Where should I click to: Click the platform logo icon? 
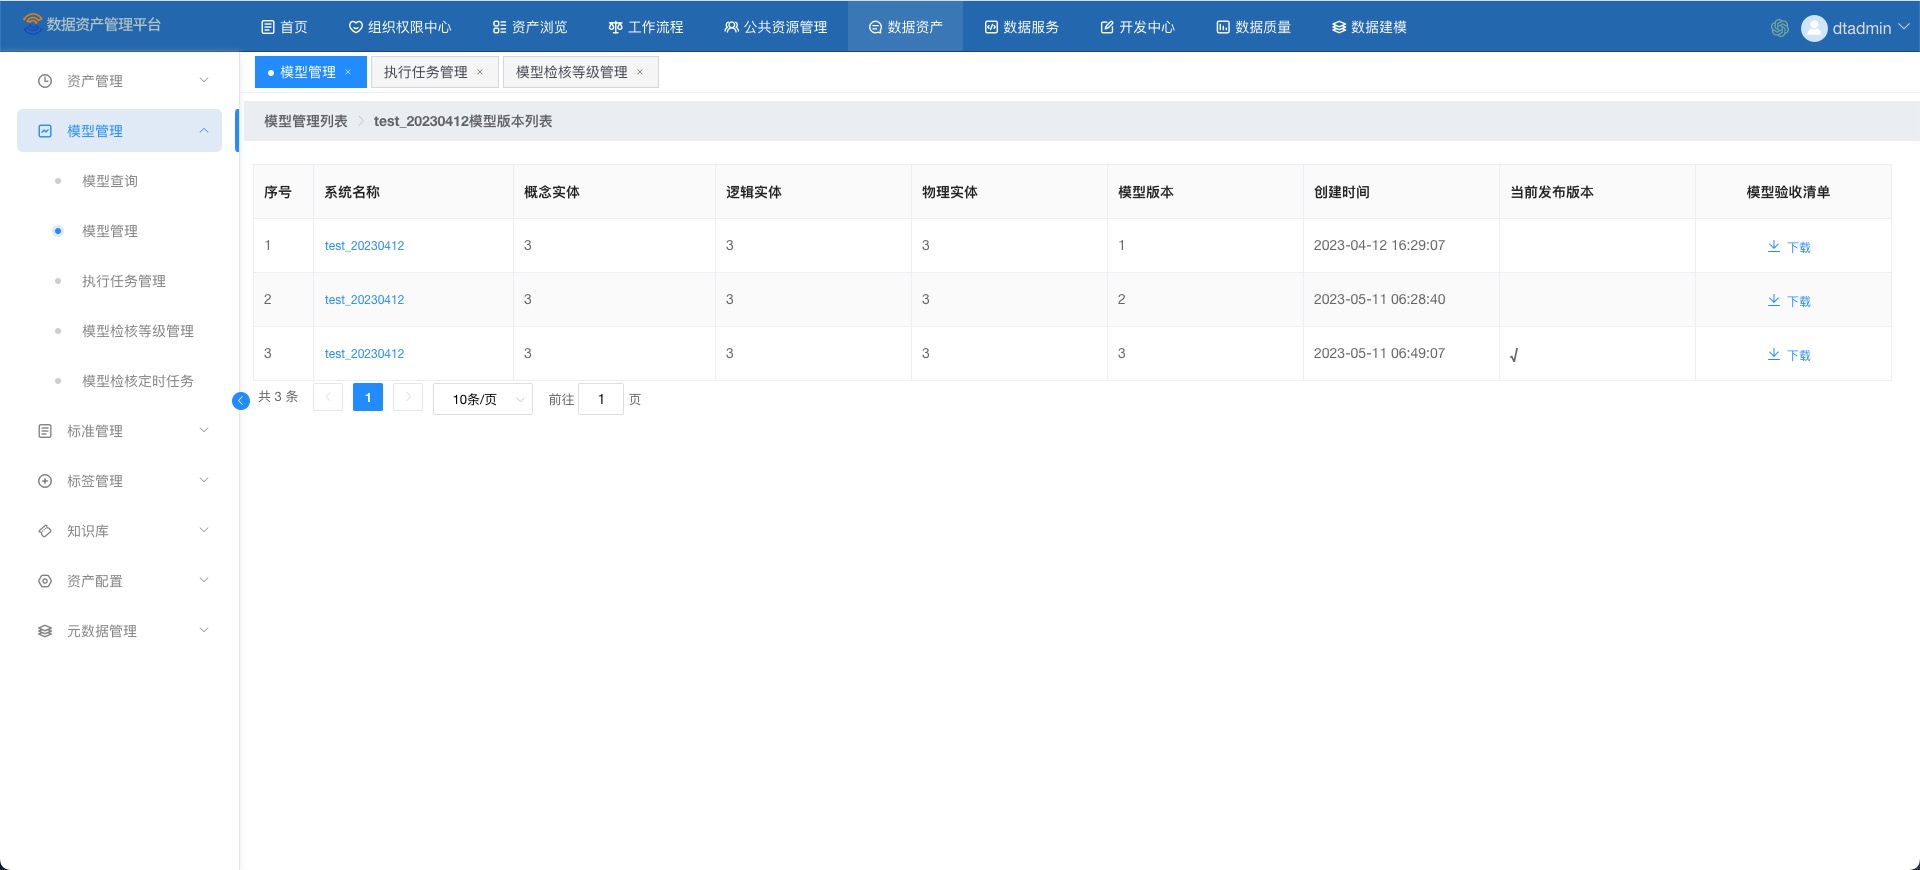32,23
